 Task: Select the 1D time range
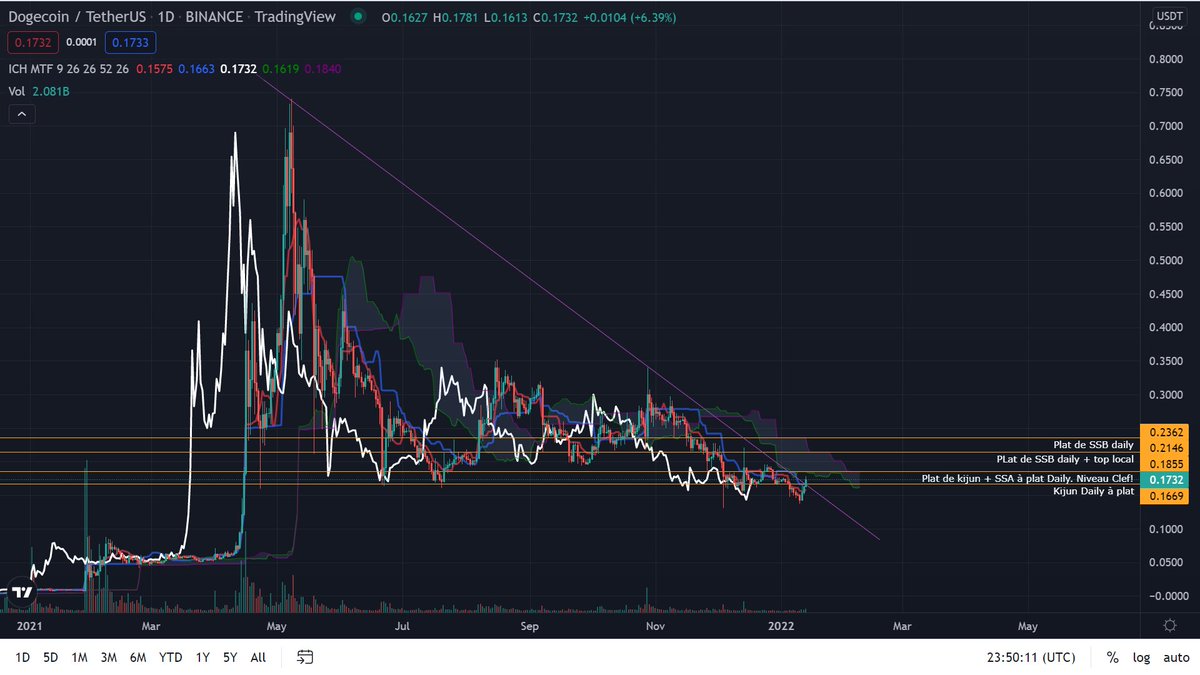(21, 657)
